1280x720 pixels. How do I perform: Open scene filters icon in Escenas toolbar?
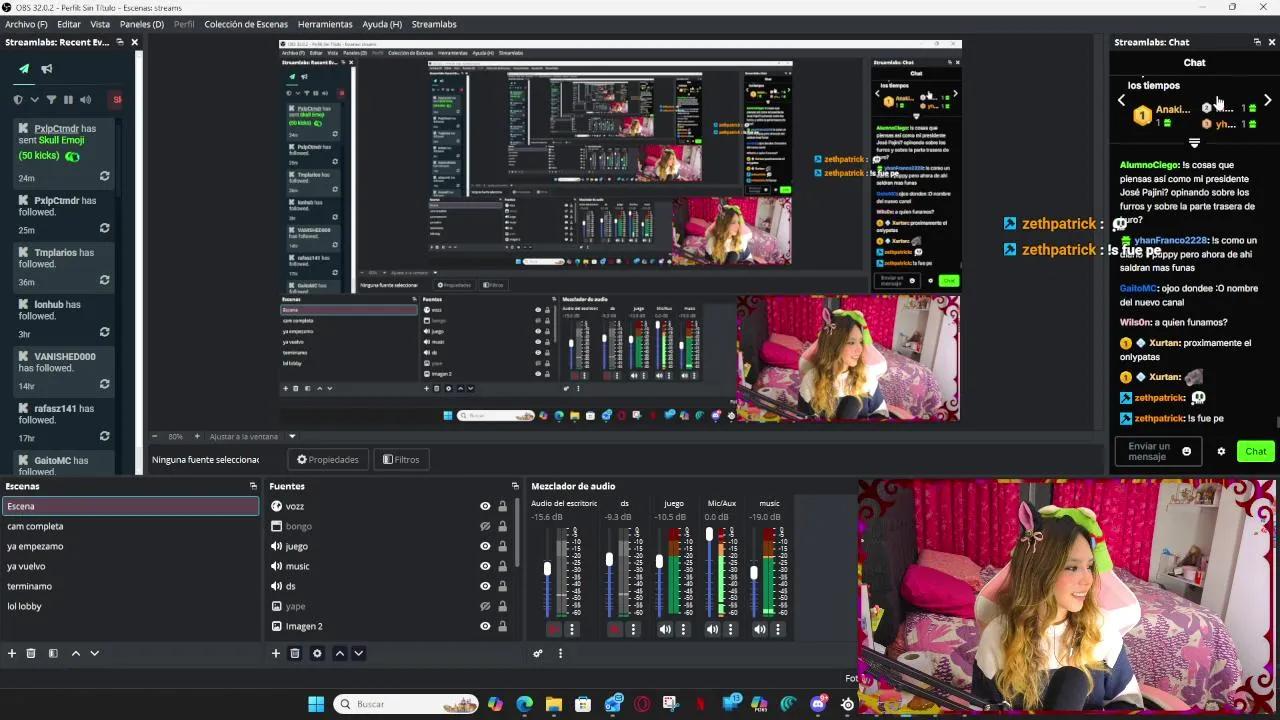pyautogui.click(x=53, y=653)
